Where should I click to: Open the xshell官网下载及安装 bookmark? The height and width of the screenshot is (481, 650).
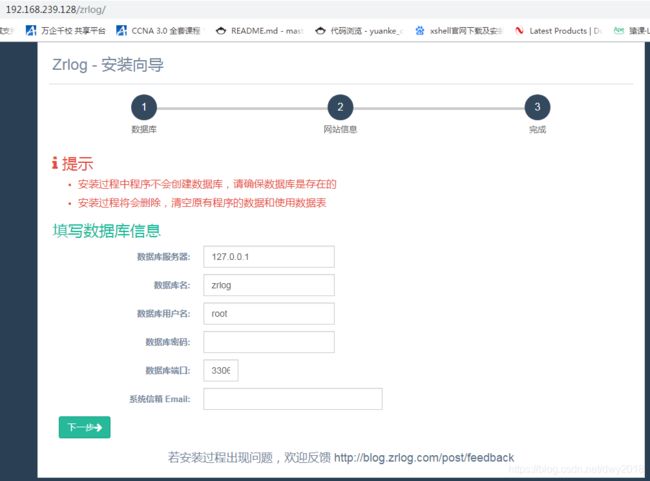tap(458, 31)
